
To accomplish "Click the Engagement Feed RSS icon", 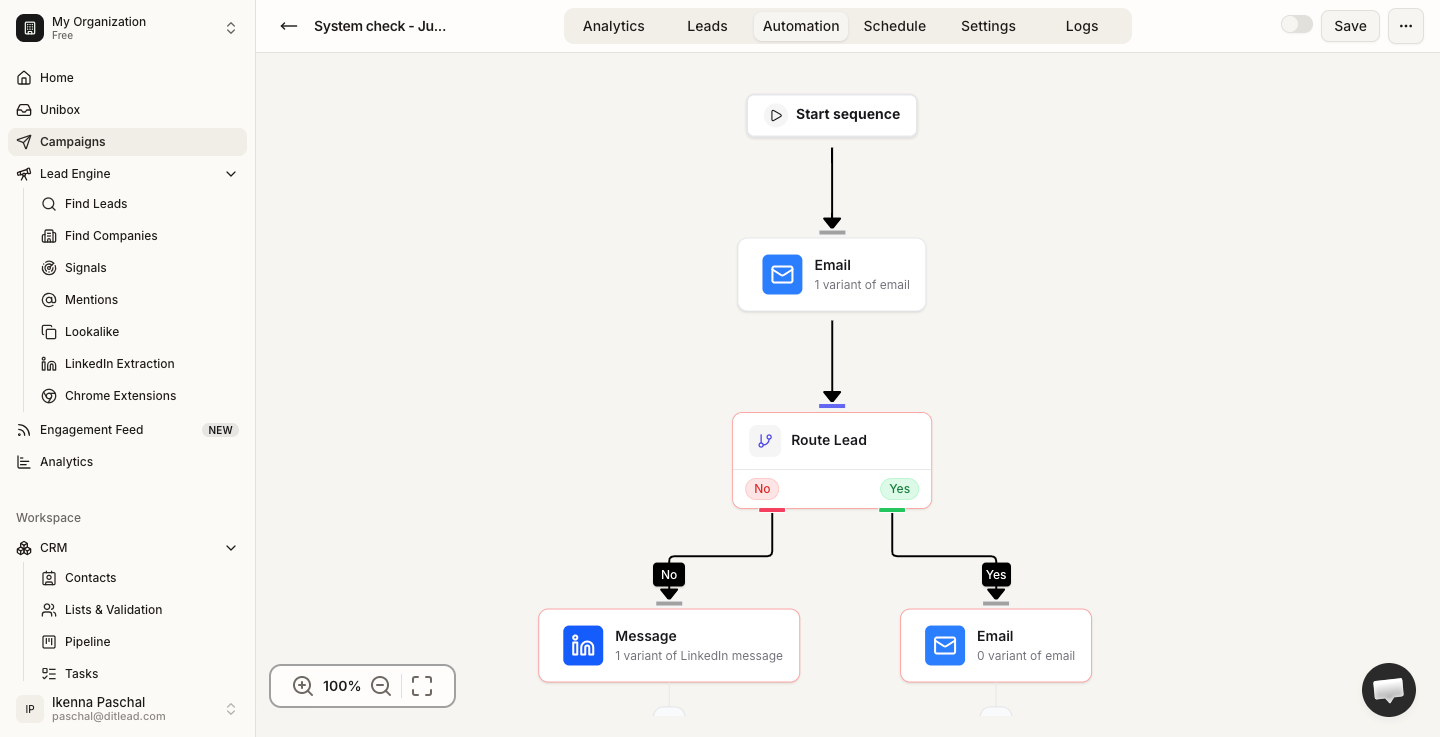I will (24, 430).
